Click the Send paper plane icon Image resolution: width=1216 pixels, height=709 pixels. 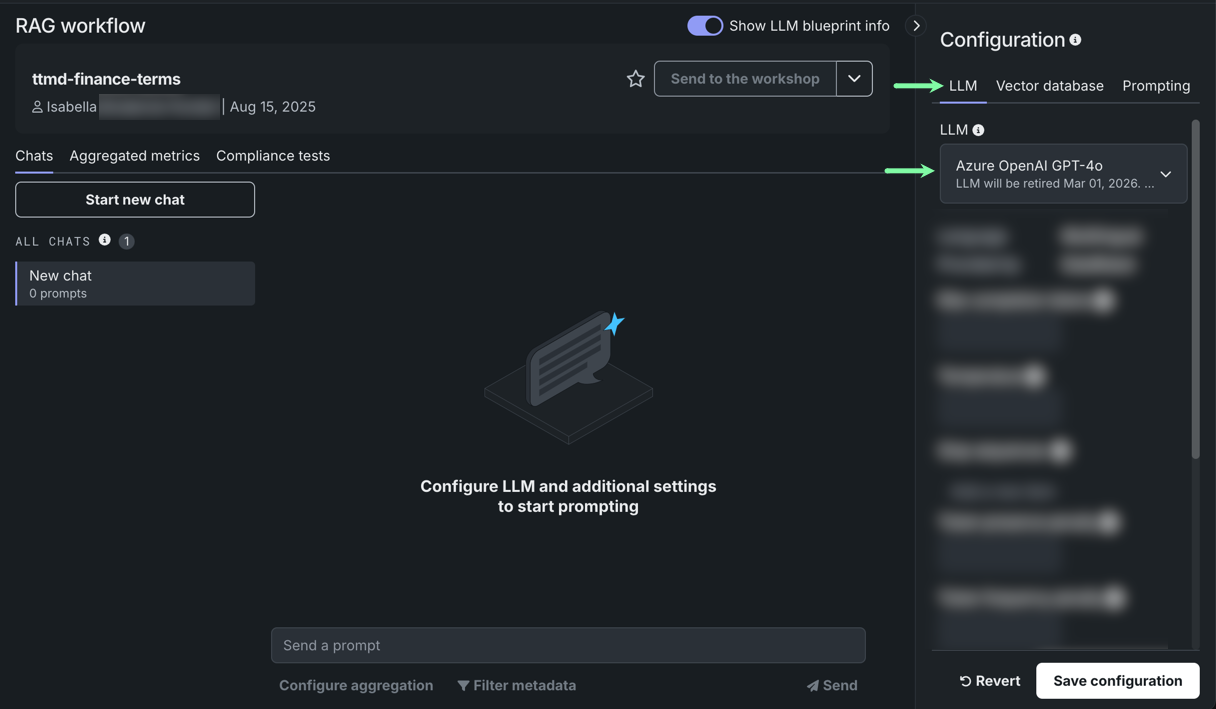[813, 686]
